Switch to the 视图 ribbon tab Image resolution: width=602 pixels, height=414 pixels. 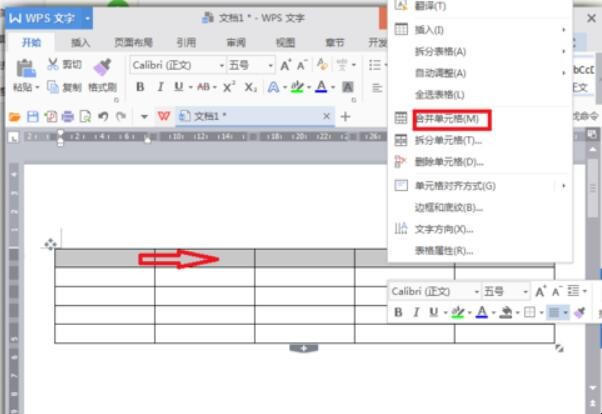[285, 43]
